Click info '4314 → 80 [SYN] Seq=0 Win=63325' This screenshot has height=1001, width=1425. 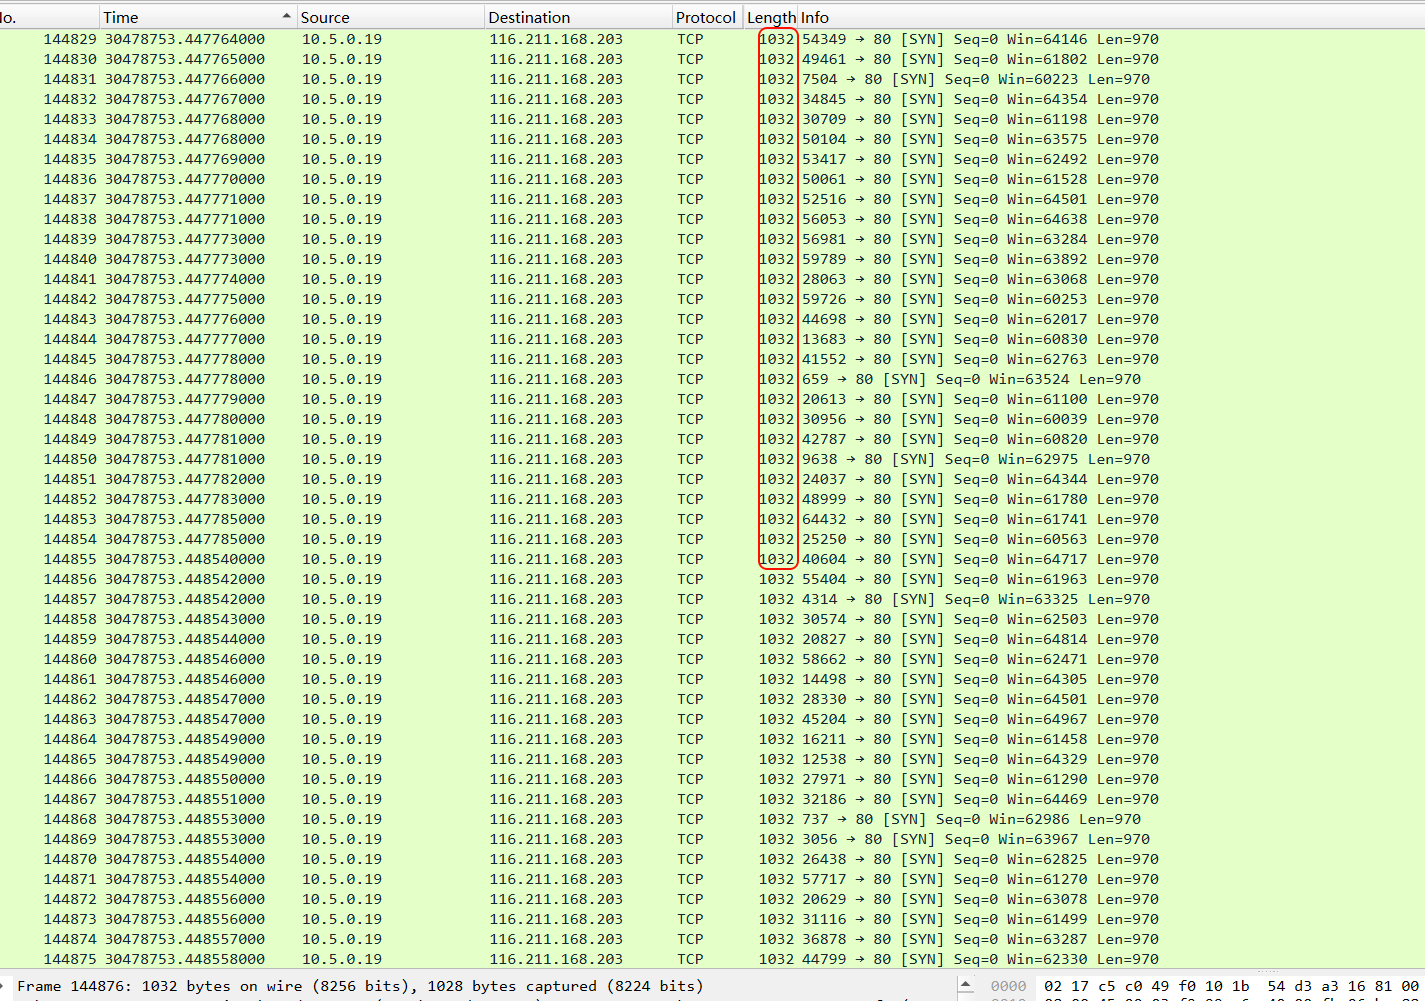coord(940,599)
